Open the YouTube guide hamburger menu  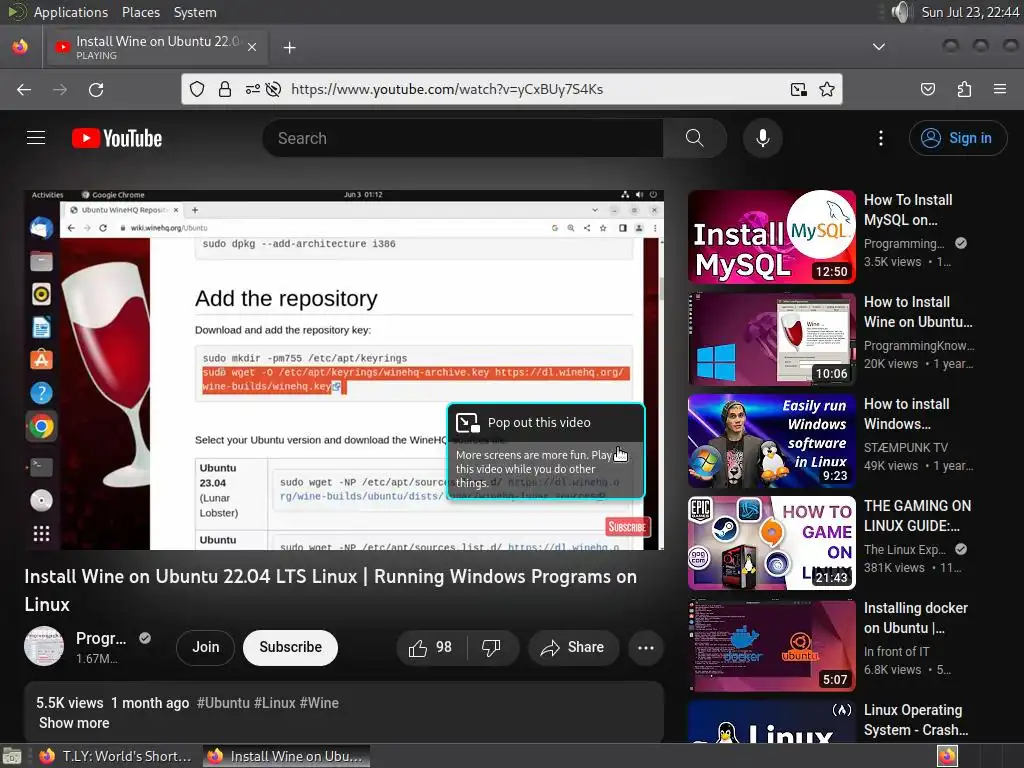pos(36,138)
